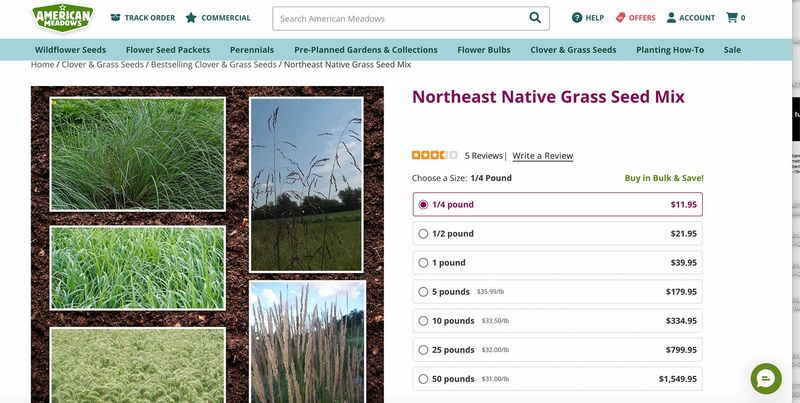Open the shopping cart icon
The width and height of the screenshot is (800, 403).
click(732, 18)
